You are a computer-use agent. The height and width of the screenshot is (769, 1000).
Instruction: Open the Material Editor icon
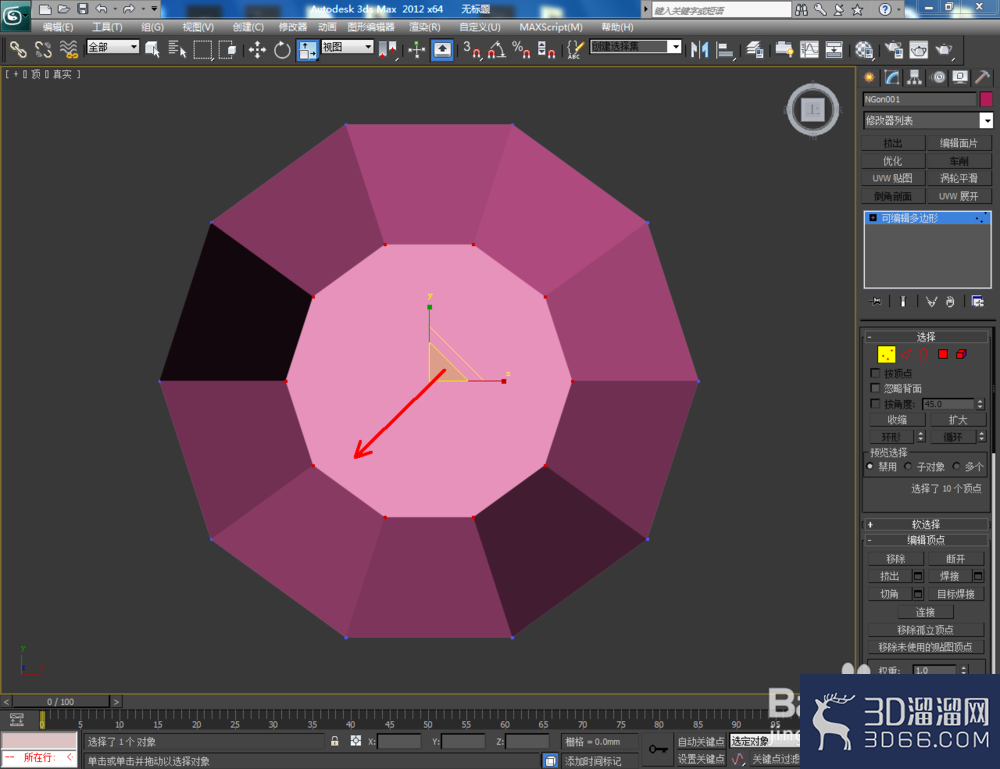point(864,49)
